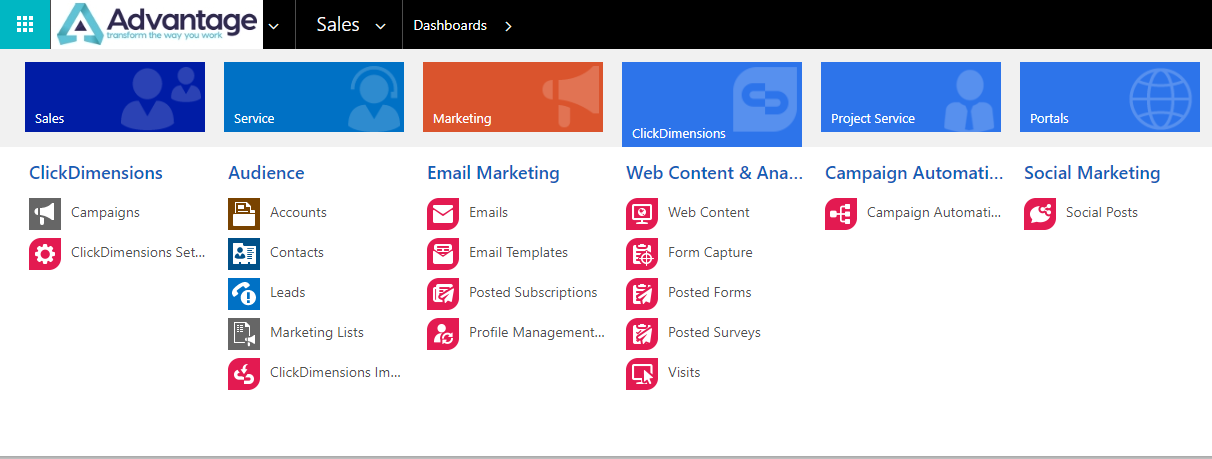Expand the dropdown next to Advantage logo
The width and height of the screenshot is (1212, 459).
click(275, 26)
